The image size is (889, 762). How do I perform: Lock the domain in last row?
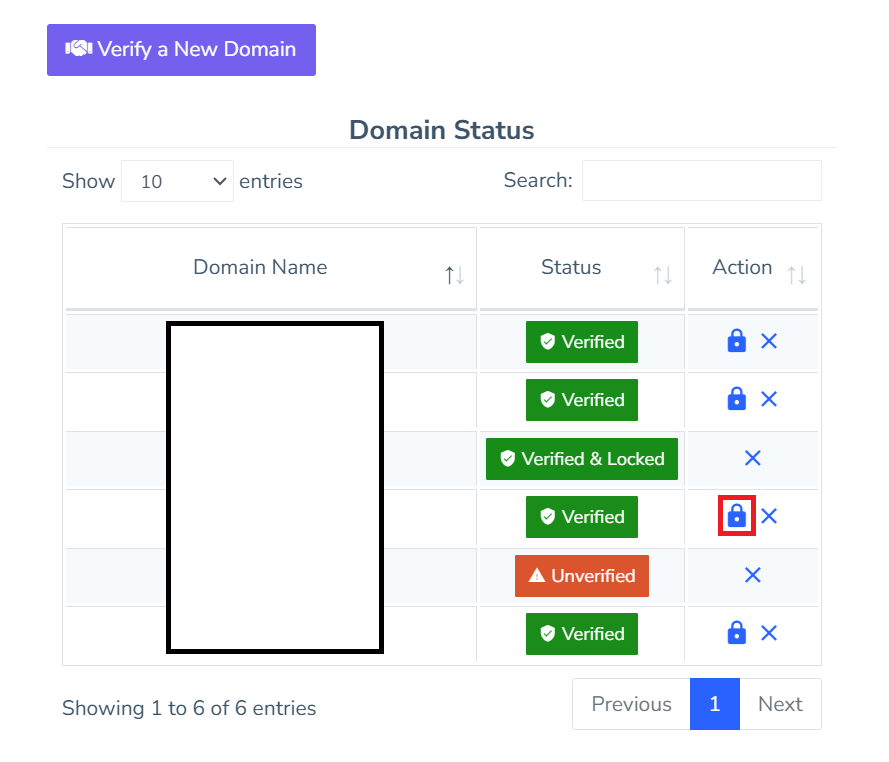(736, 633)
